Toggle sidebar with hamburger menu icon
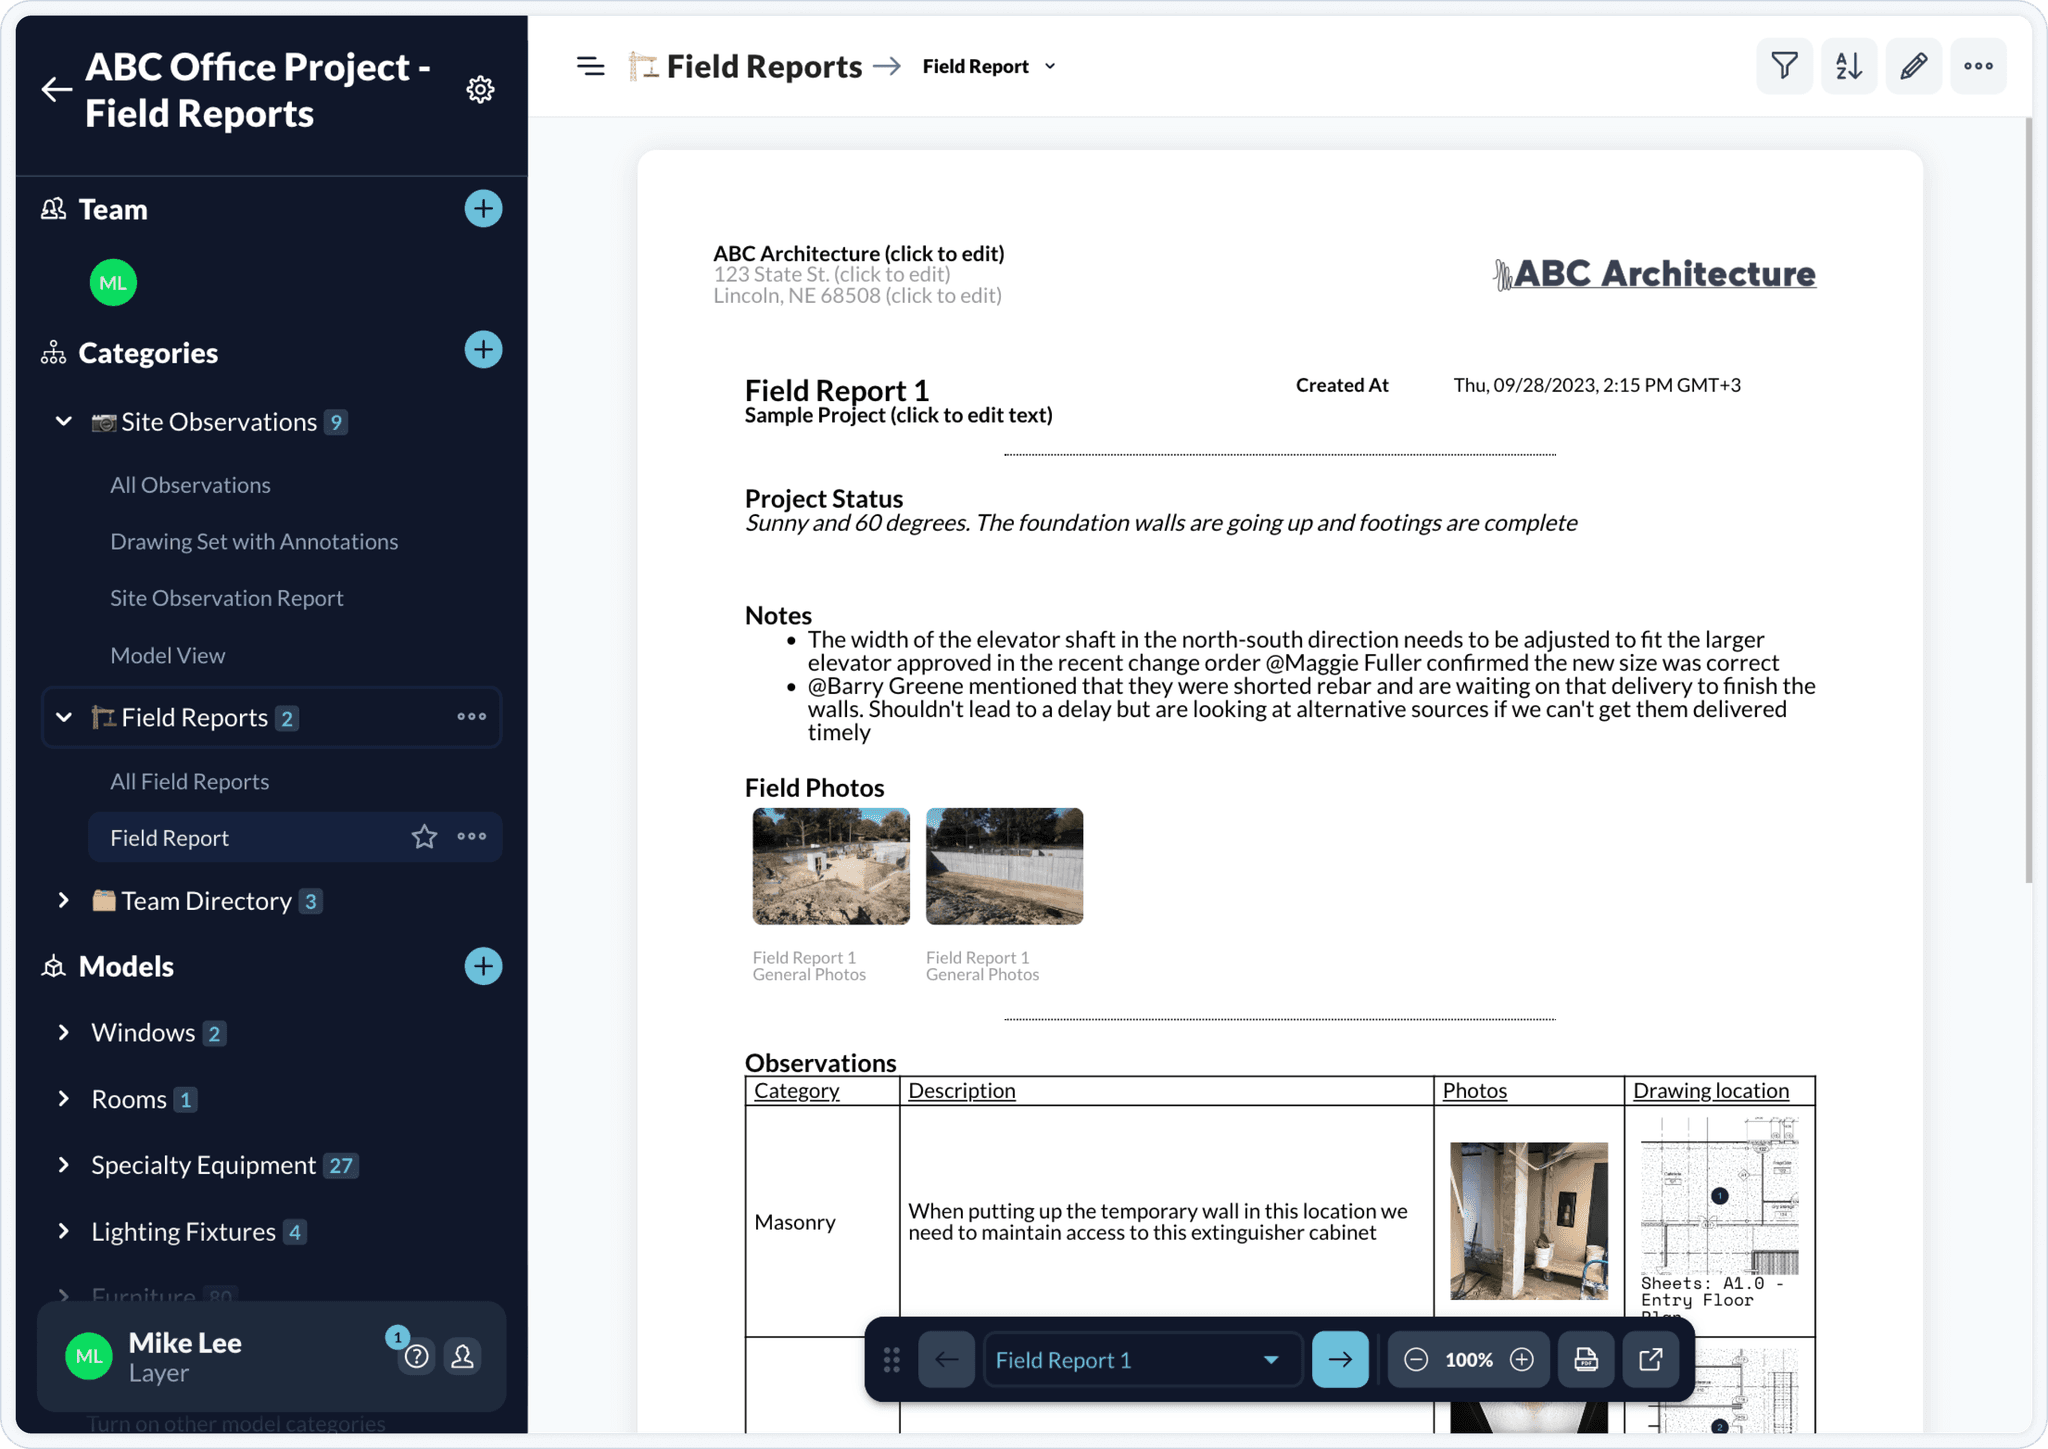The image size is (2048, 1449). pos(590,67)
